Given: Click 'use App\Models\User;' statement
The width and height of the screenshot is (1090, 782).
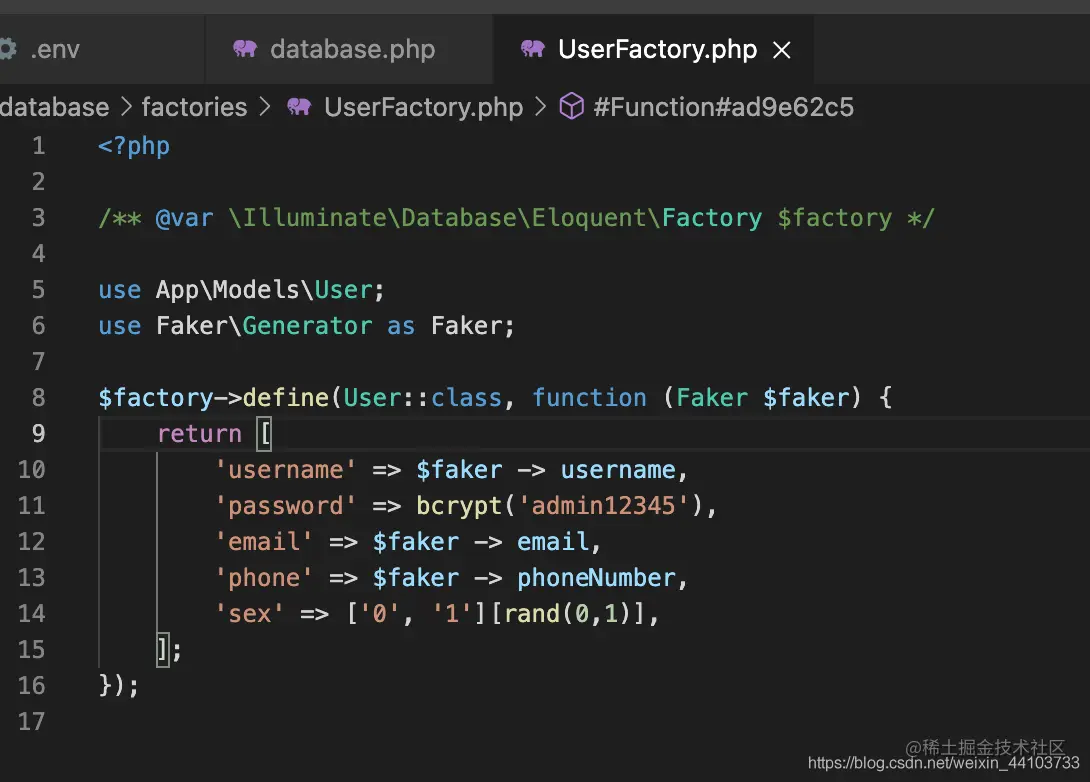Looking at the screenshot, I should tap(241, 290).
